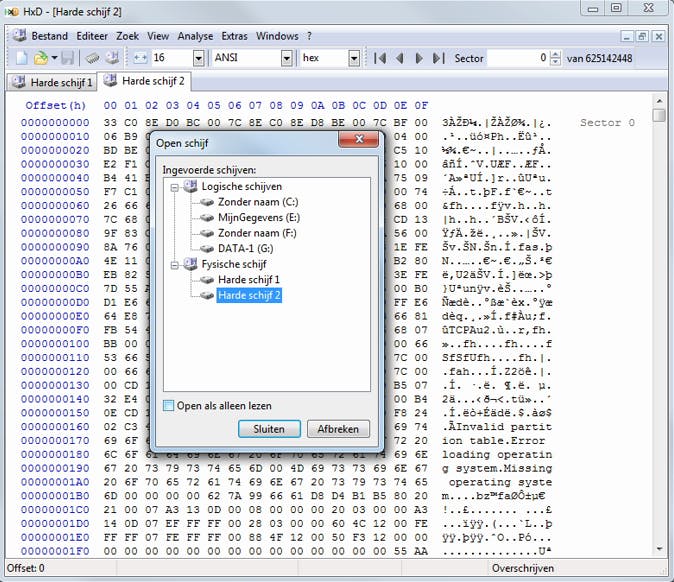Screen dimensions: 674x582
Task: Click drive icon beside DATA-1 (G:)
Action: [207, 248]
